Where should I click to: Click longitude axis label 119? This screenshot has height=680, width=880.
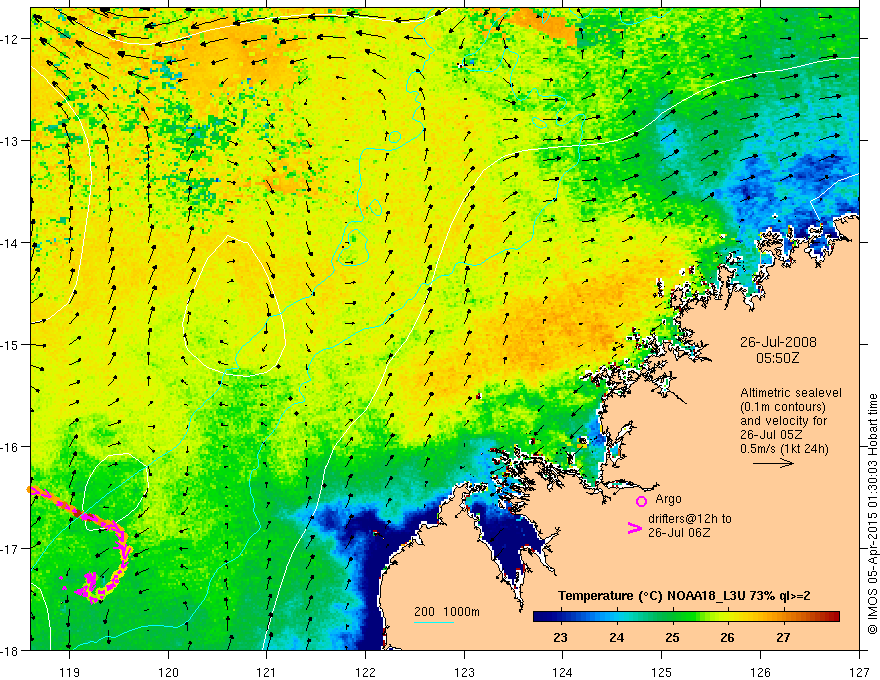coord(69,672)
